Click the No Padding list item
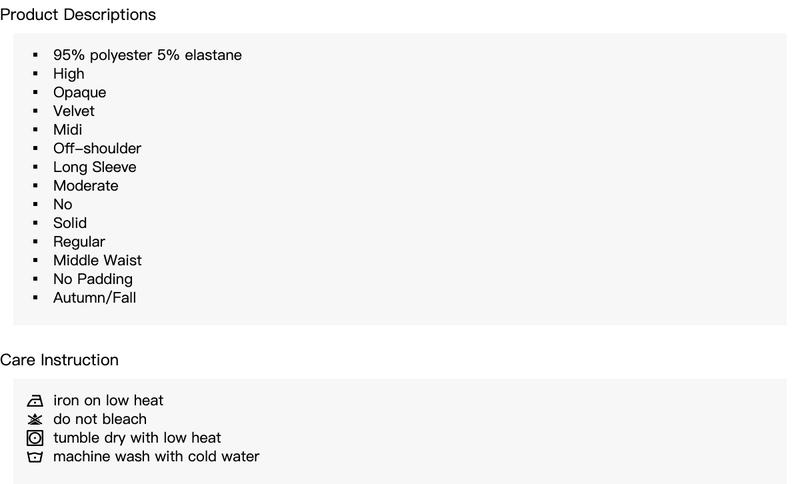 point(93,279)
